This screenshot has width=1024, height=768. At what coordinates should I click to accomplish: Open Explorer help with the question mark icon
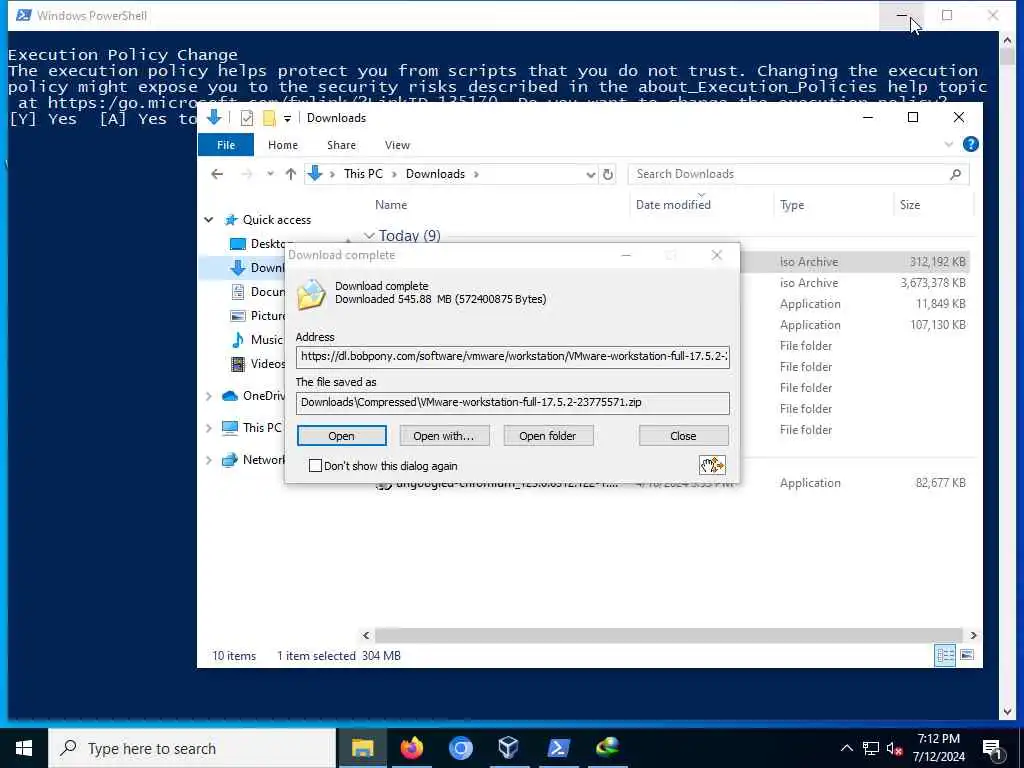pos(970,144)
